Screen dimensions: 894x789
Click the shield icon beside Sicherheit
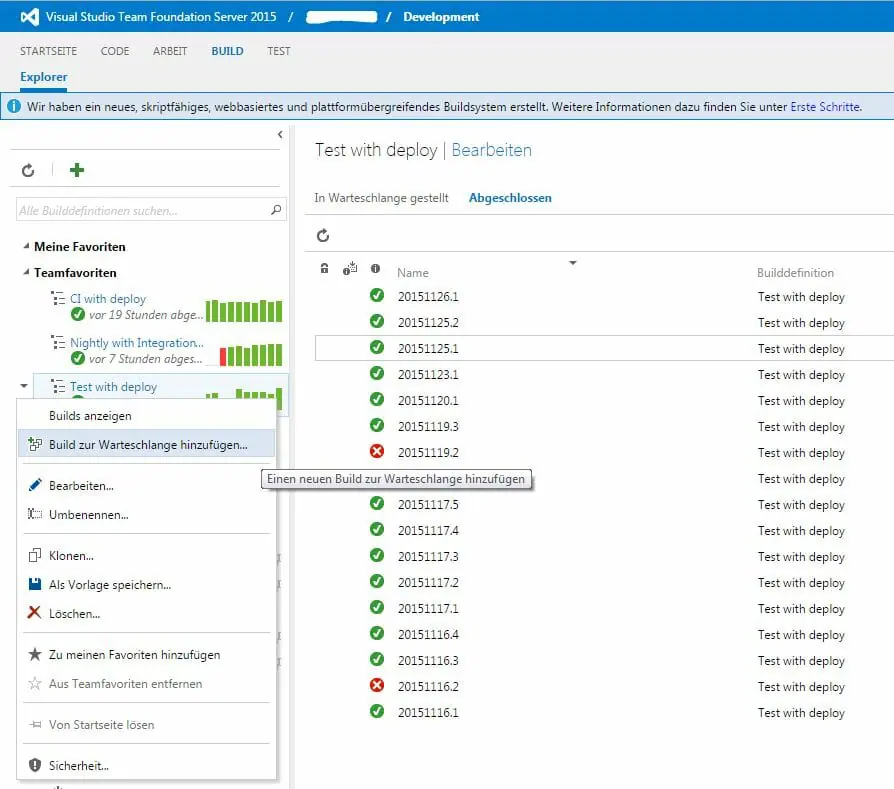click(35, 765)
